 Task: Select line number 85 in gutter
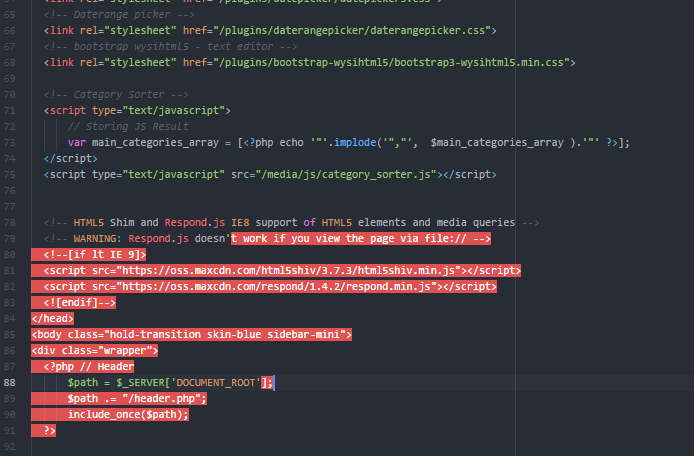pos(9,335)
